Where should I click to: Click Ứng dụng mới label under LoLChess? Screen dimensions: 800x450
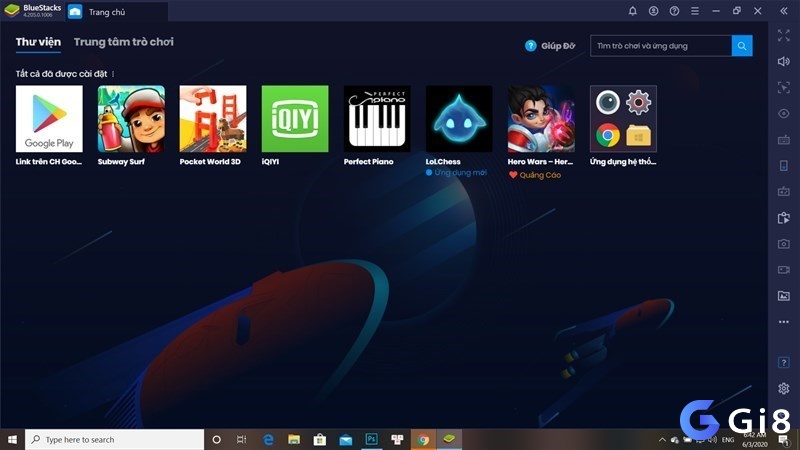click(x=460, y=172)
